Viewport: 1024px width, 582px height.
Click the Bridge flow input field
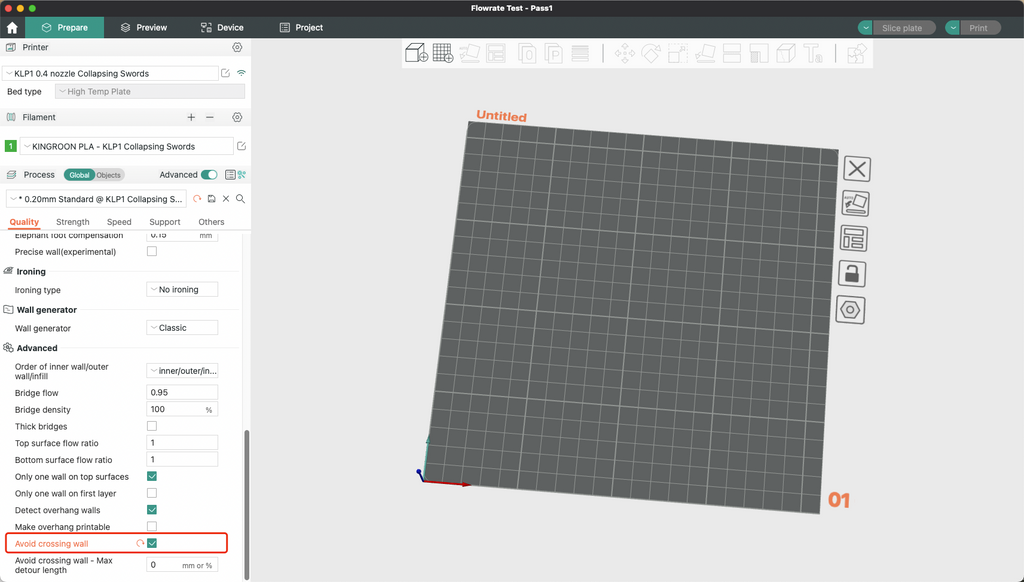click(x=182, y=393)
